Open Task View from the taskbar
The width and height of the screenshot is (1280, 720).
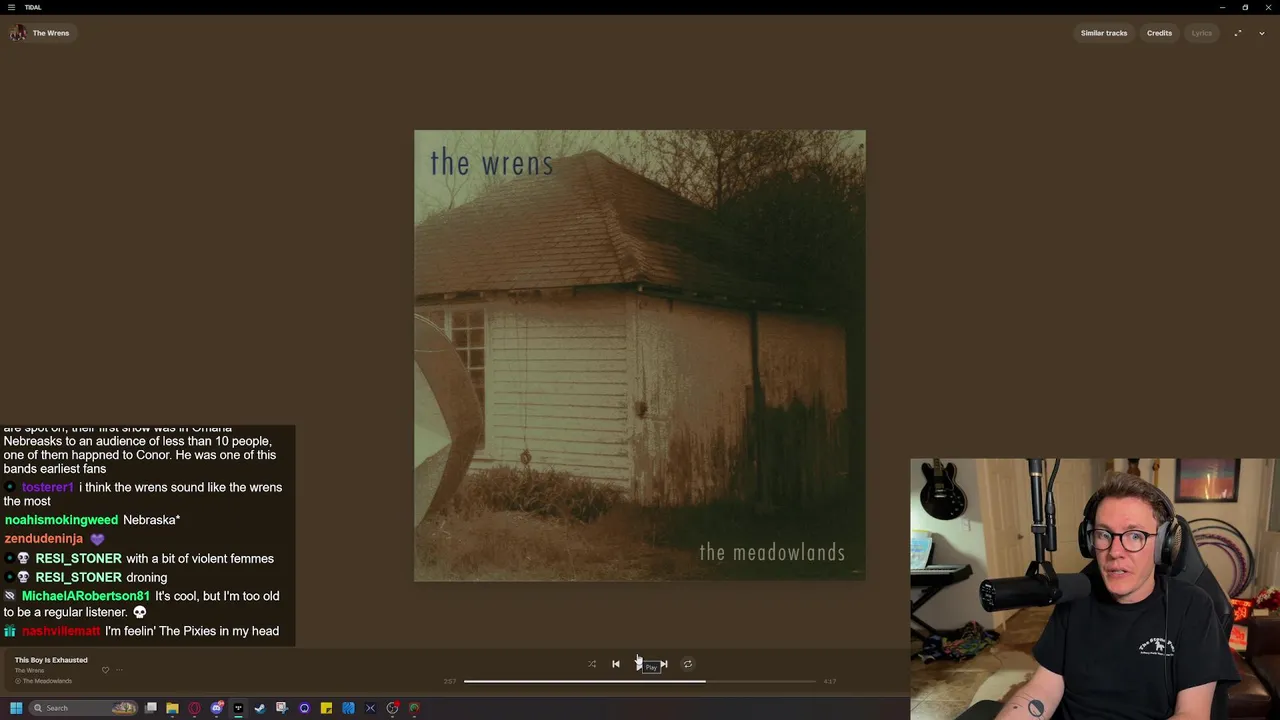coord(151,708)
